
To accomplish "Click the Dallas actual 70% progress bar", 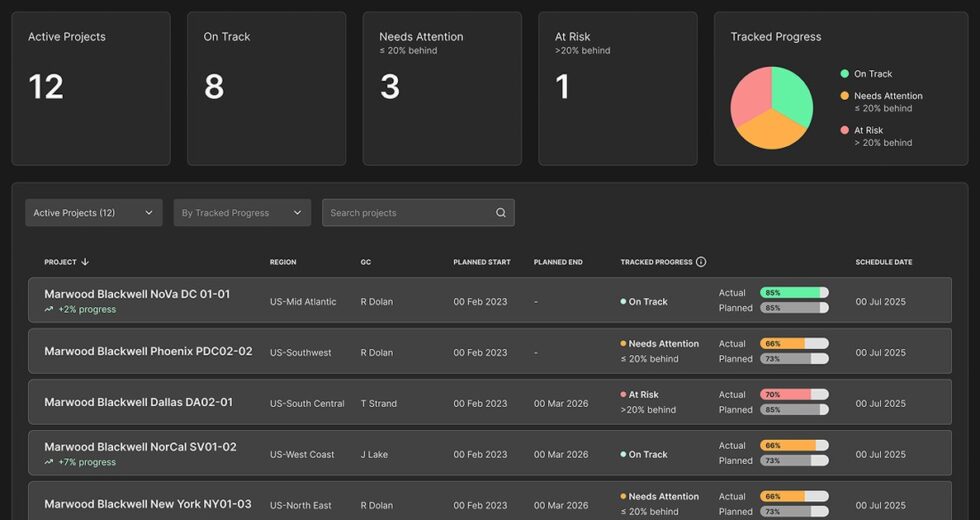I will pyautogui.click(x=794, y=394).
